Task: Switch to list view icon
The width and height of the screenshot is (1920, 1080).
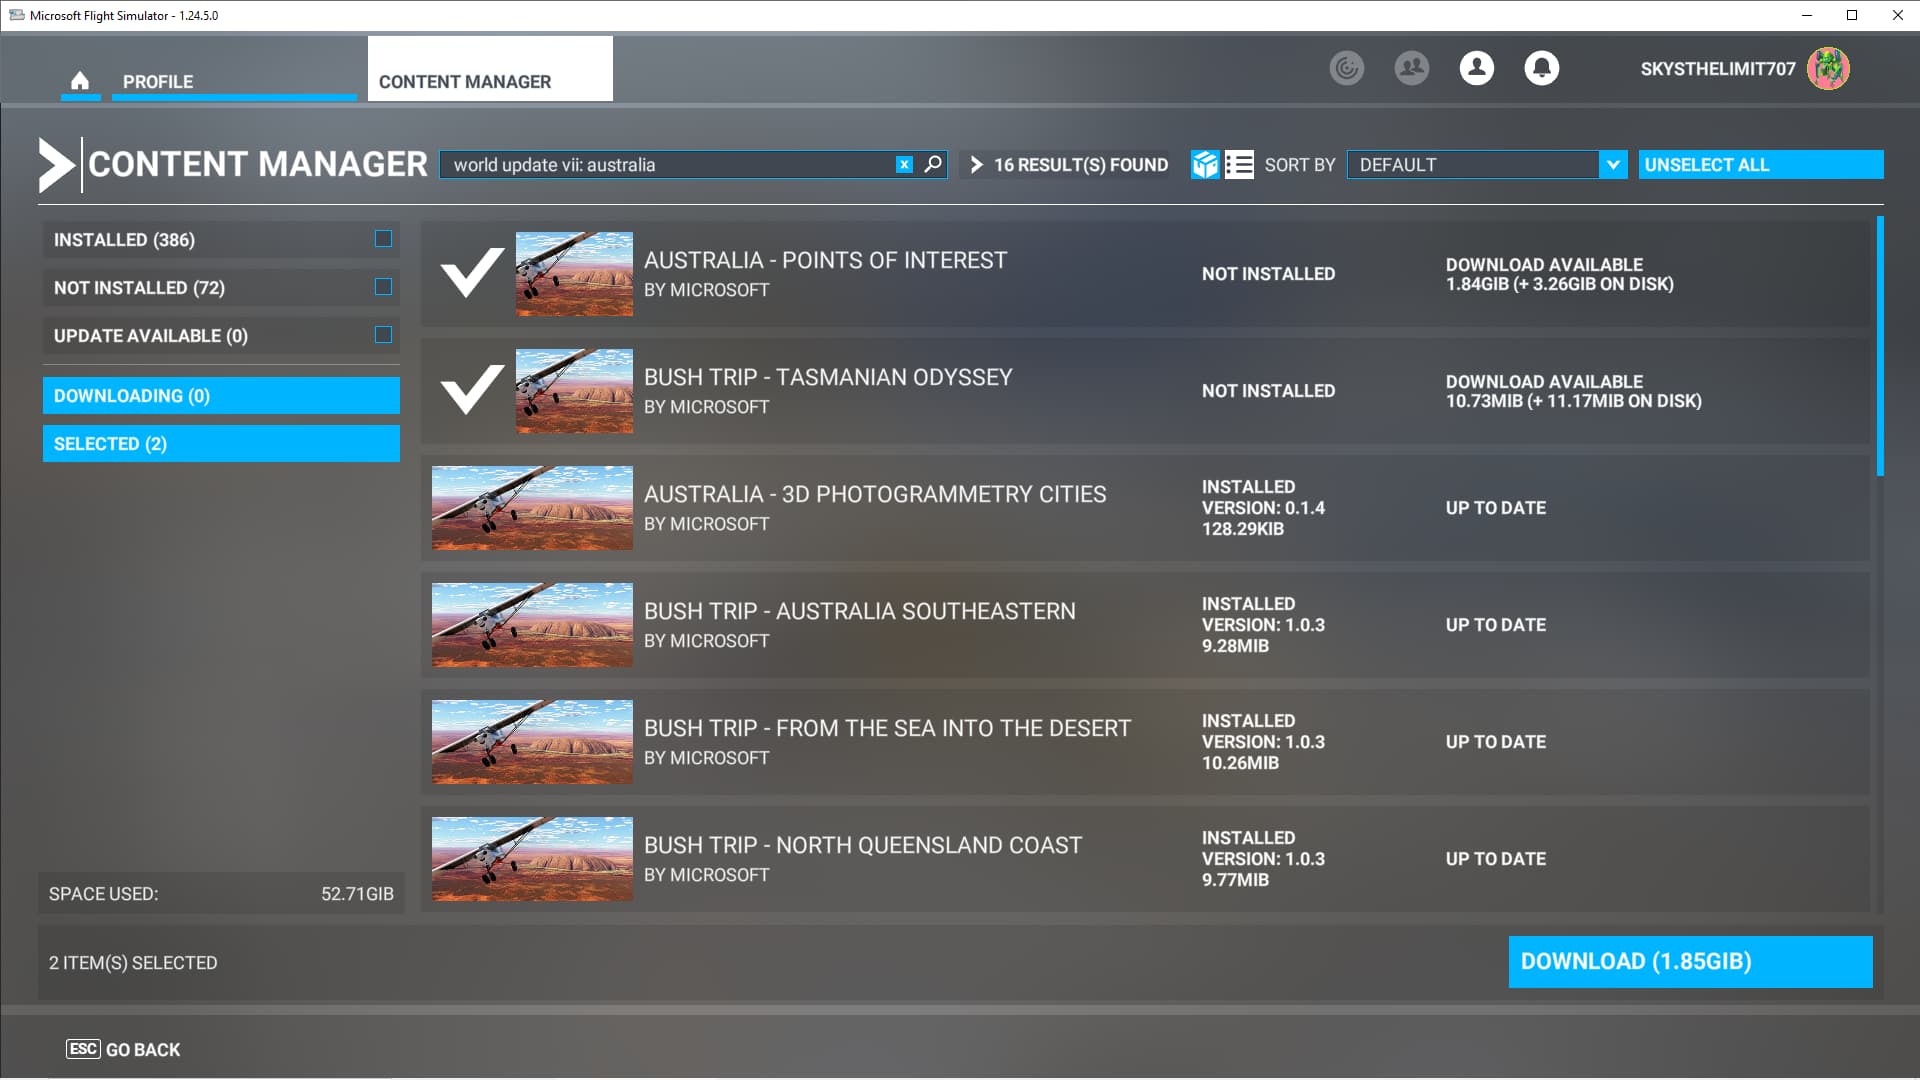Action: tap(1239, 165)
